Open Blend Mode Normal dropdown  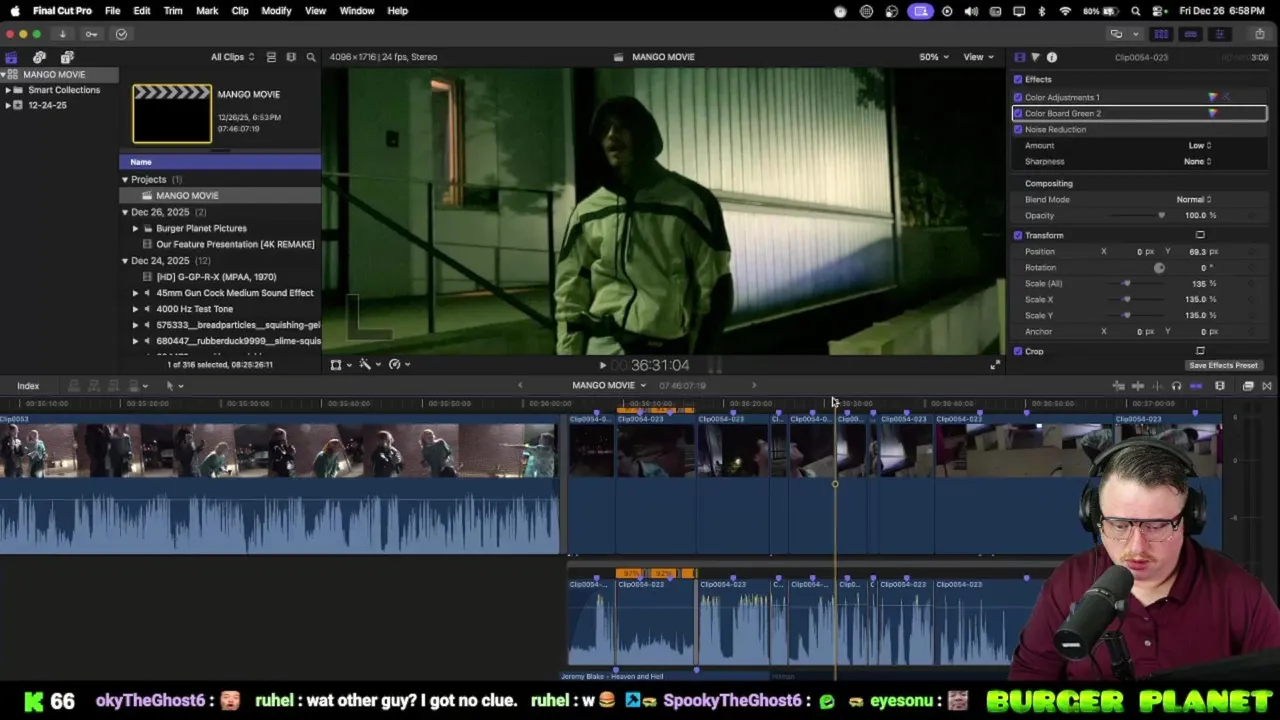(1193, 199)
